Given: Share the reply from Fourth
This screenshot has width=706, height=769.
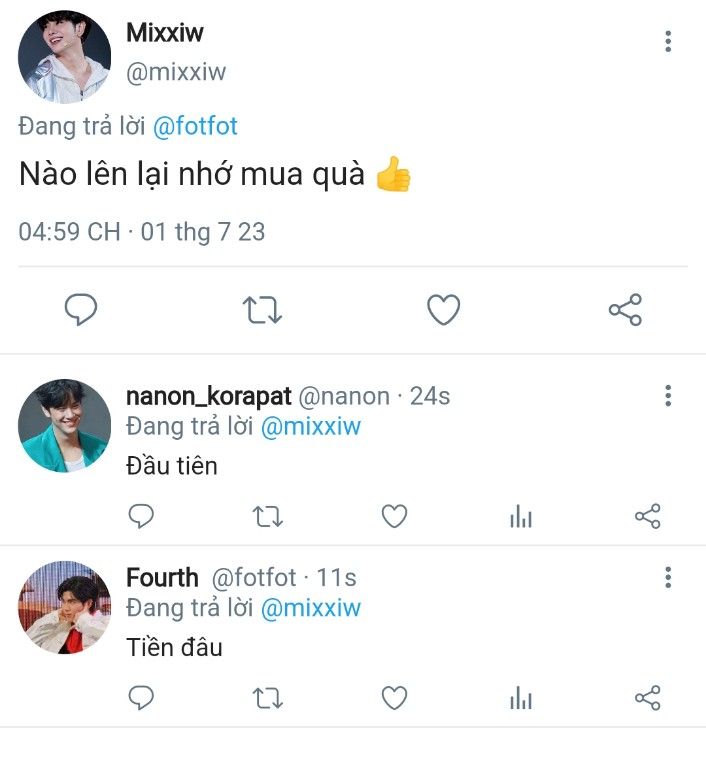Looking at the screenshot, I should pos(648,697).
